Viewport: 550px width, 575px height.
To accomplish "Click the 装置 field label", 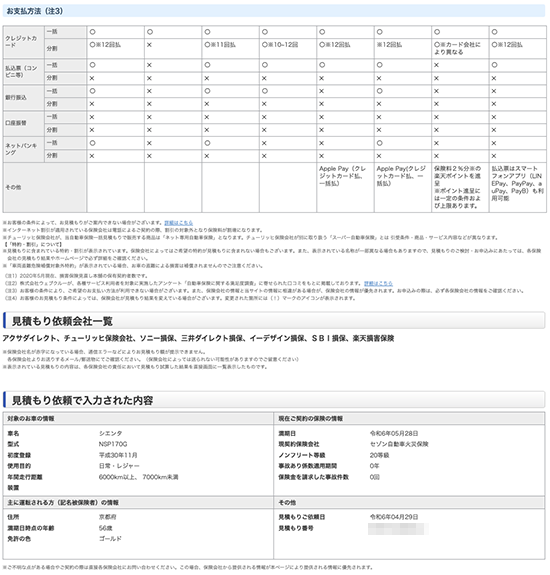I will click(13, 488).
